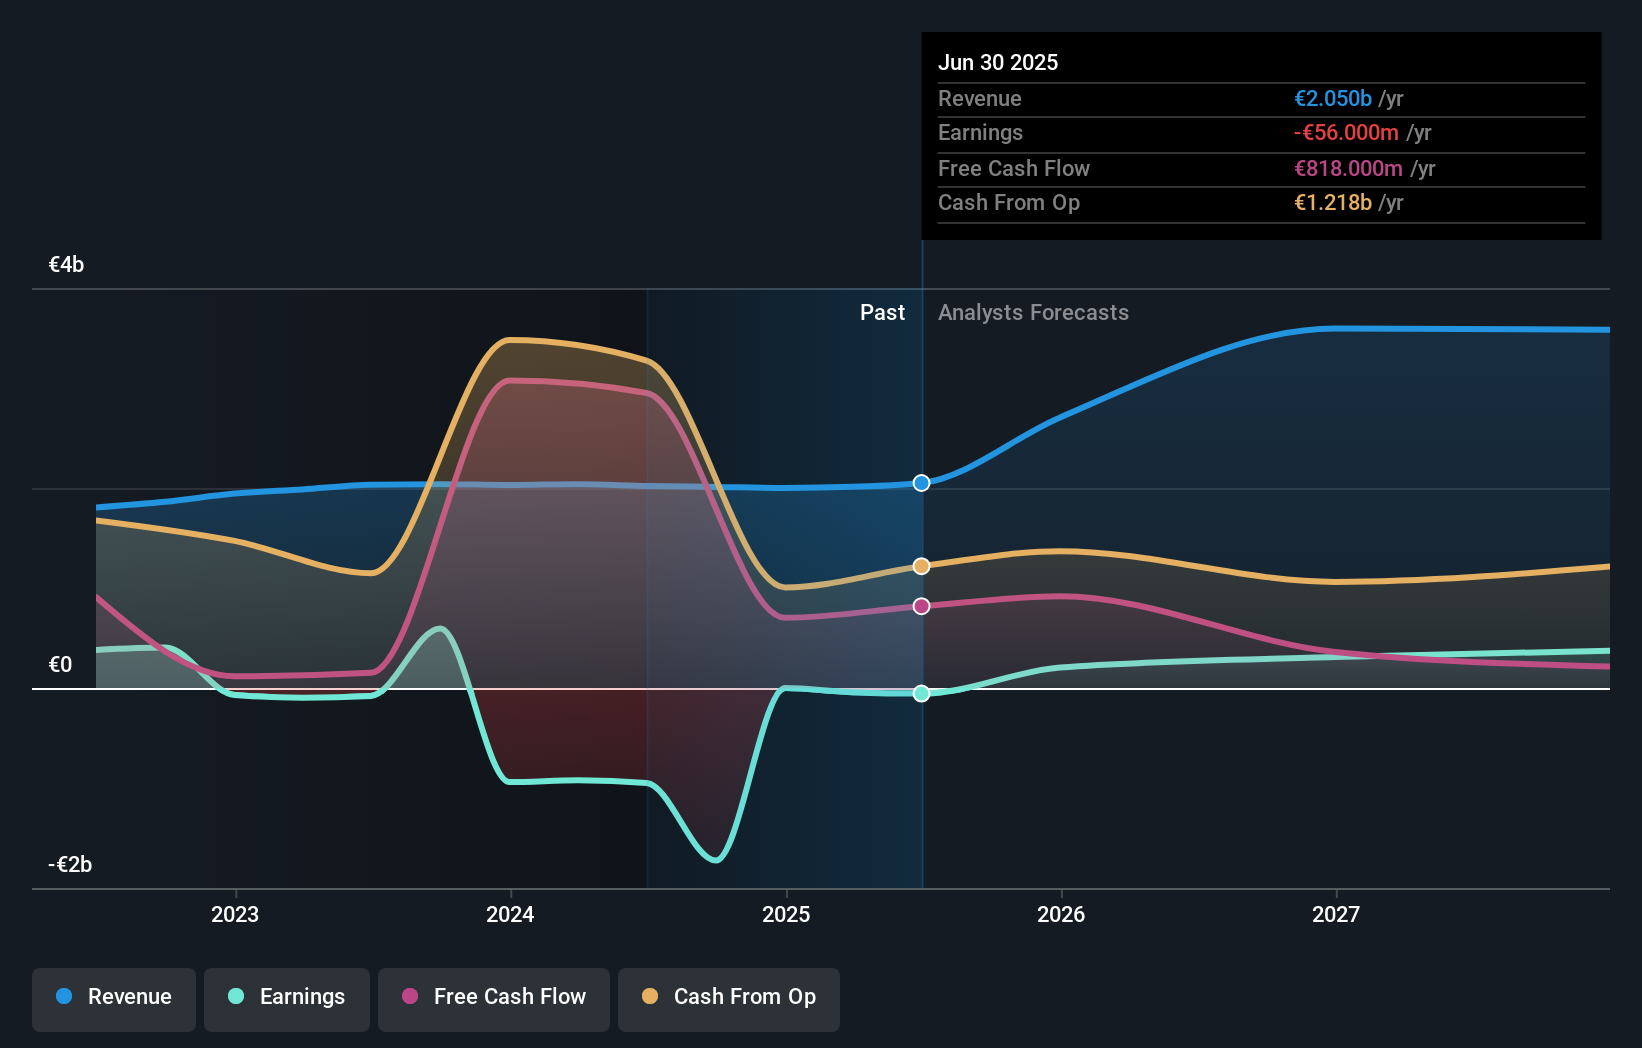Image resolution: width=1642 pixels, height=1048 pixels.
Task: Click the 2023 x-axis label
Action: [x=235, y=914]
